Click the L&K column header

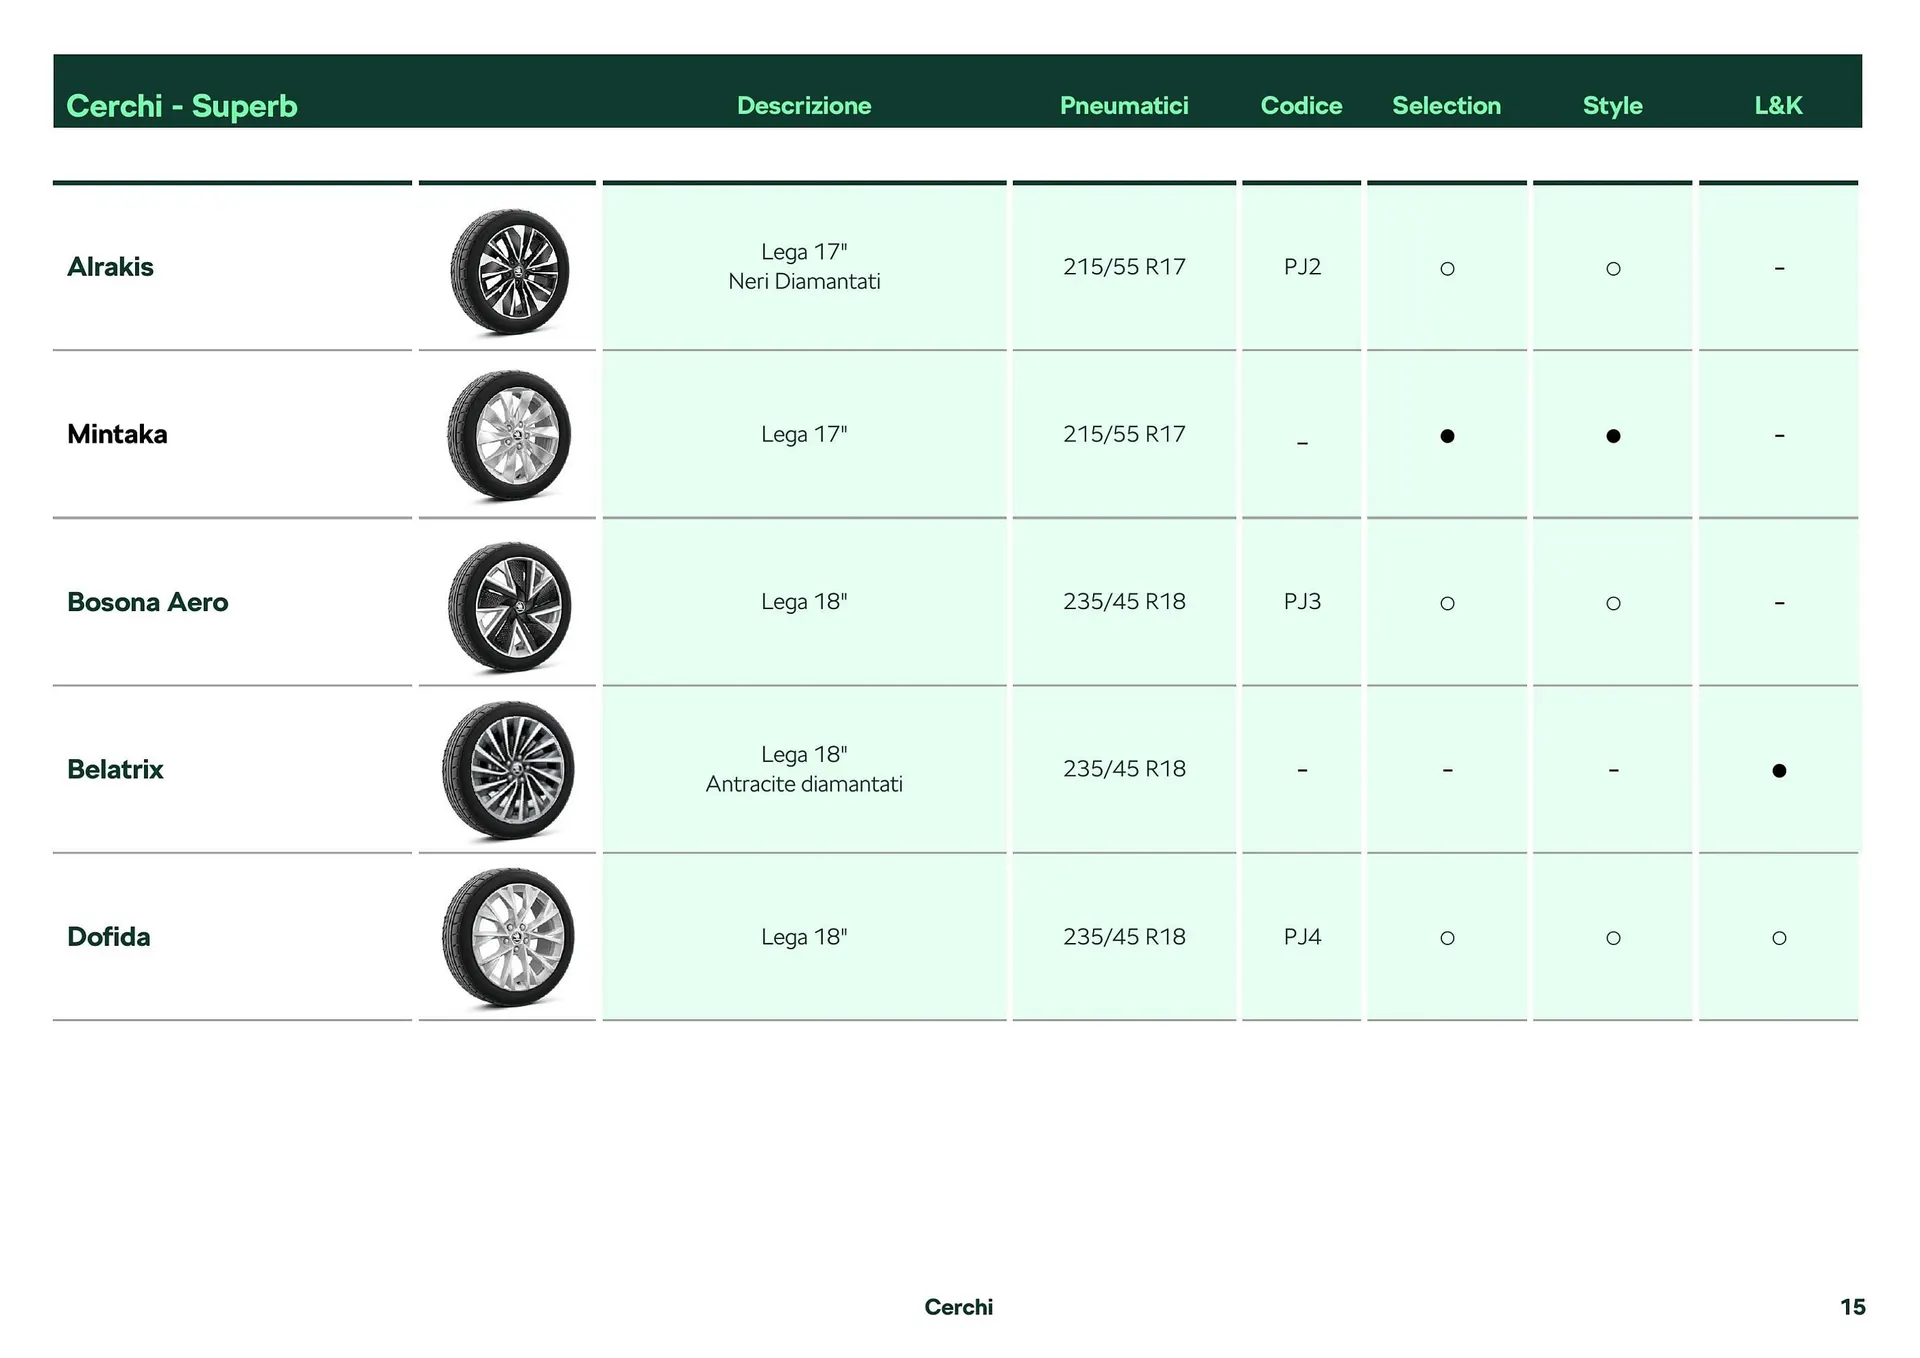point(1777,106)
